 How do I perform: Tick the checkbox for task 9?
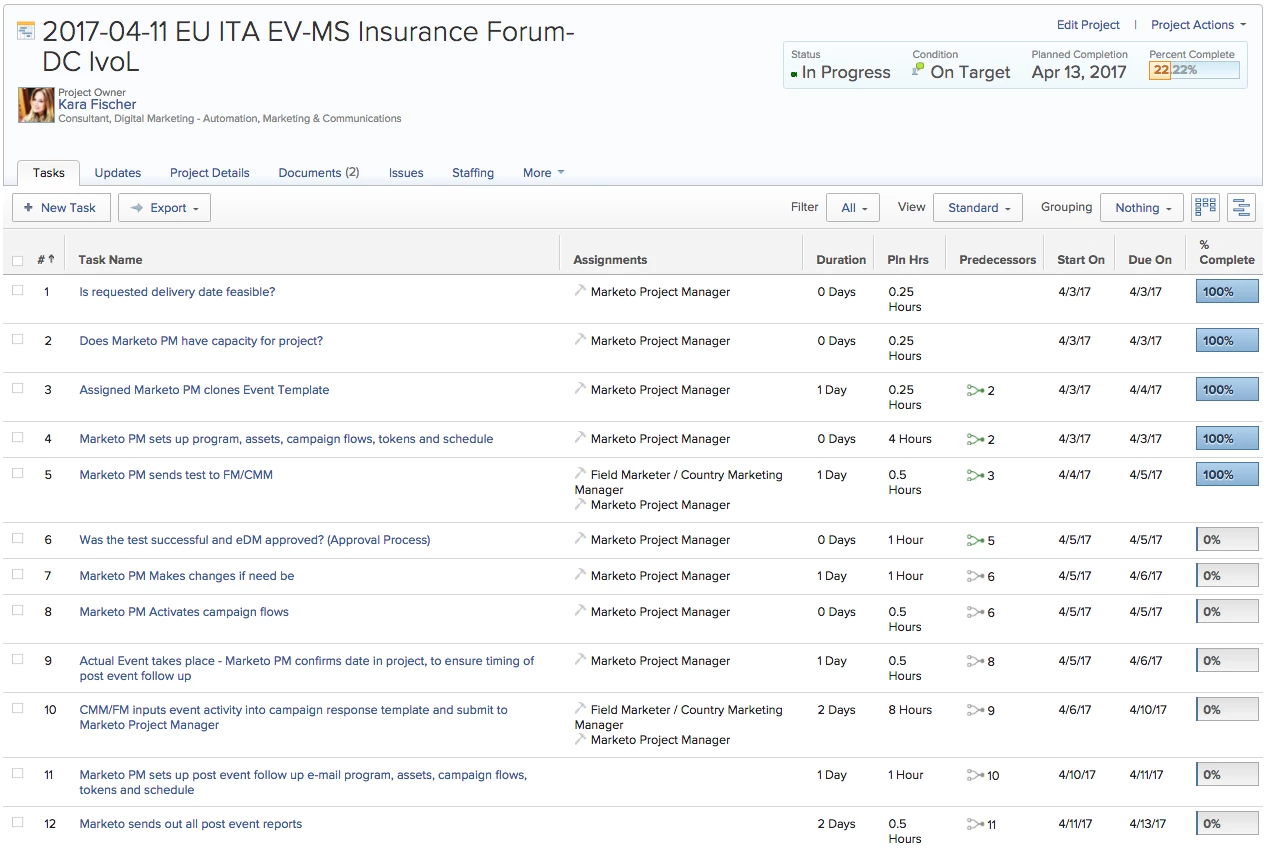pyautogui.click(x=17, y=660)
